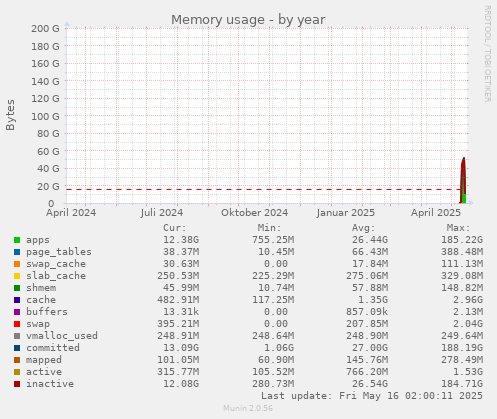Click the 'Oktober 2024' x-axis label
Image resolution: width=497 pixels, height=419 pixels.
pos(255,213)
